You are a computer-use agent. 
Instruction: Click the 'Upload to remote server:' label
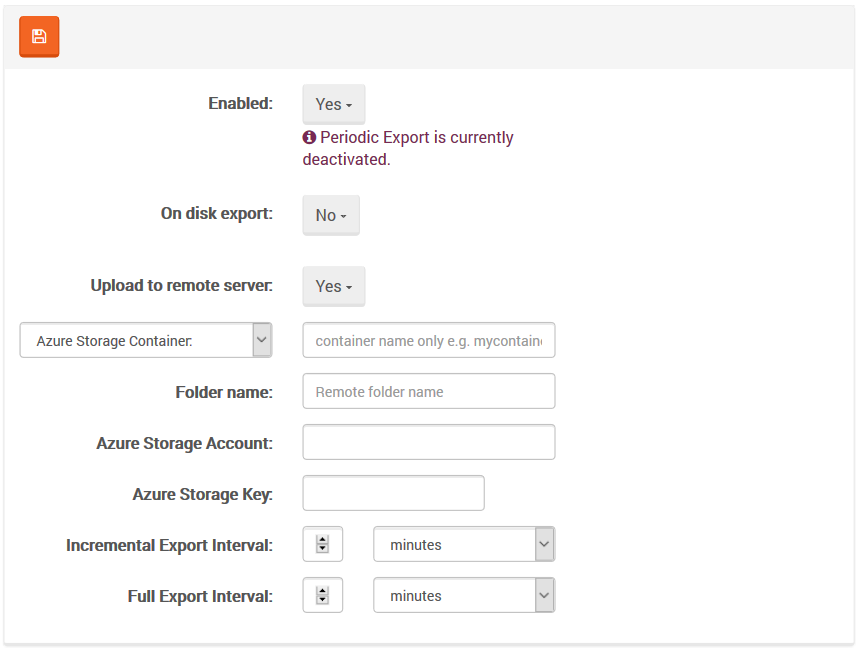coord(182,286)
